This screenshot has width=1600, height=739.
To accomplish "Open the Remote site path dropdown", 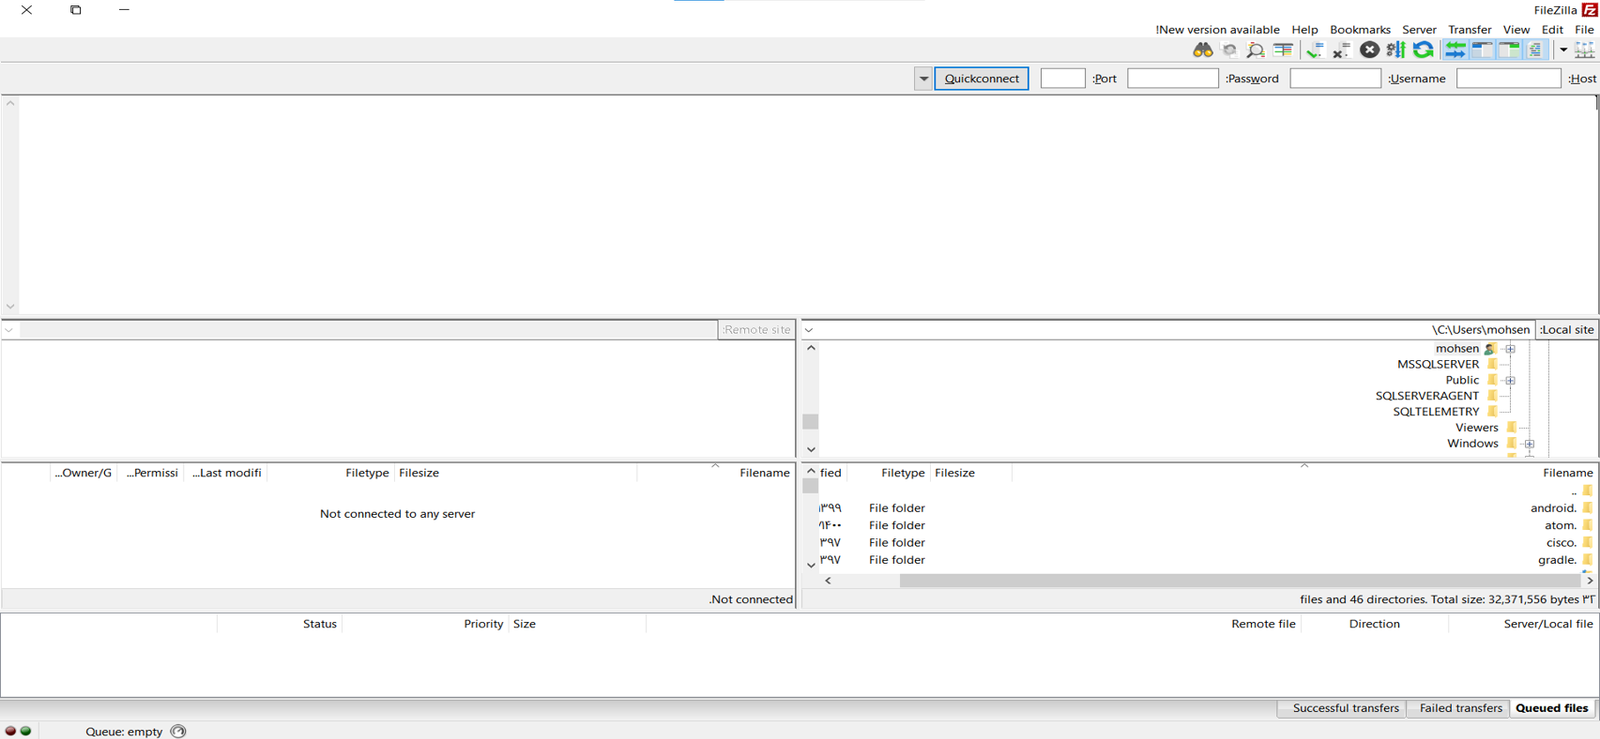I will (9, 330).
